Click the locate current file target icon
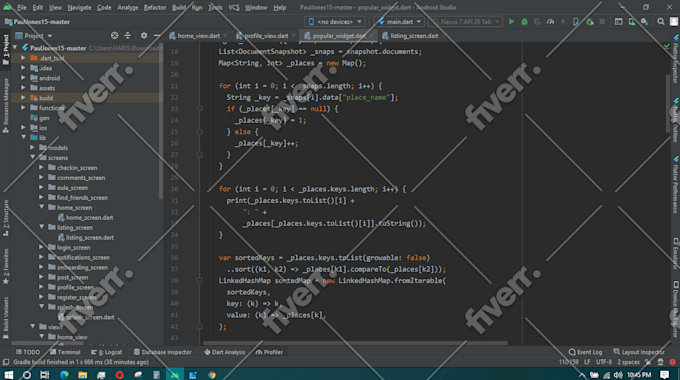The height and width of the screenshot is (380, 680). pos(114,36)
